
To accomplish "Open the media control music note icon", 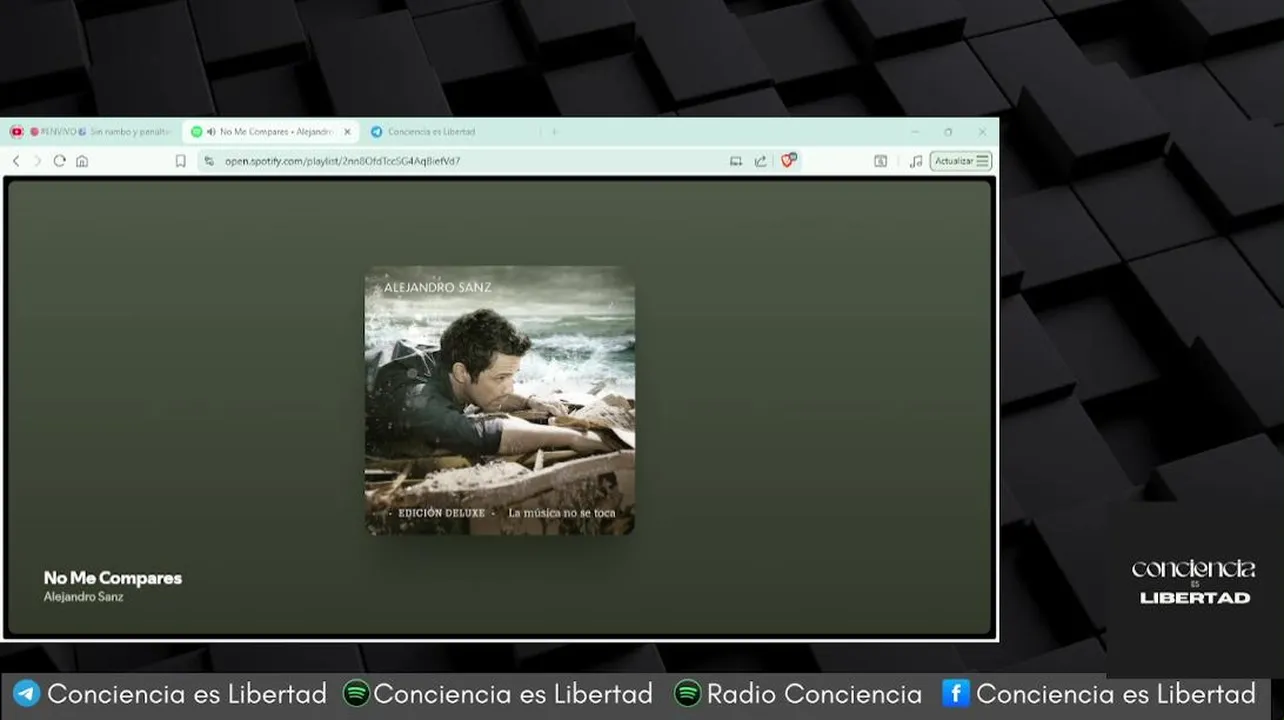I will pos(915,161).
